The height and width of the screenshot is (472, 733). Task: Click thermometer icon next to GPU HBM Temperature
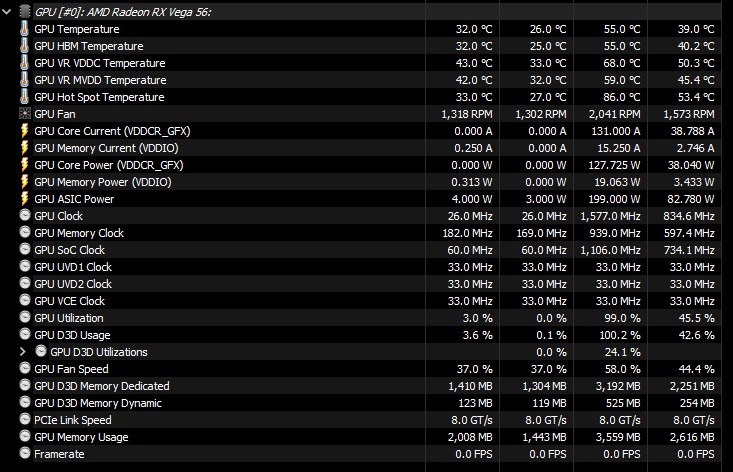tap(24, 46)
